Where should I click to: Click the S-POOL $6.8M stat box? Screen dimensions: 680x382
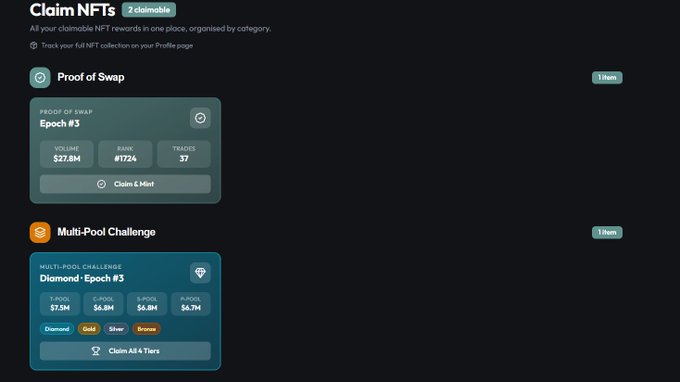point(147,304)
